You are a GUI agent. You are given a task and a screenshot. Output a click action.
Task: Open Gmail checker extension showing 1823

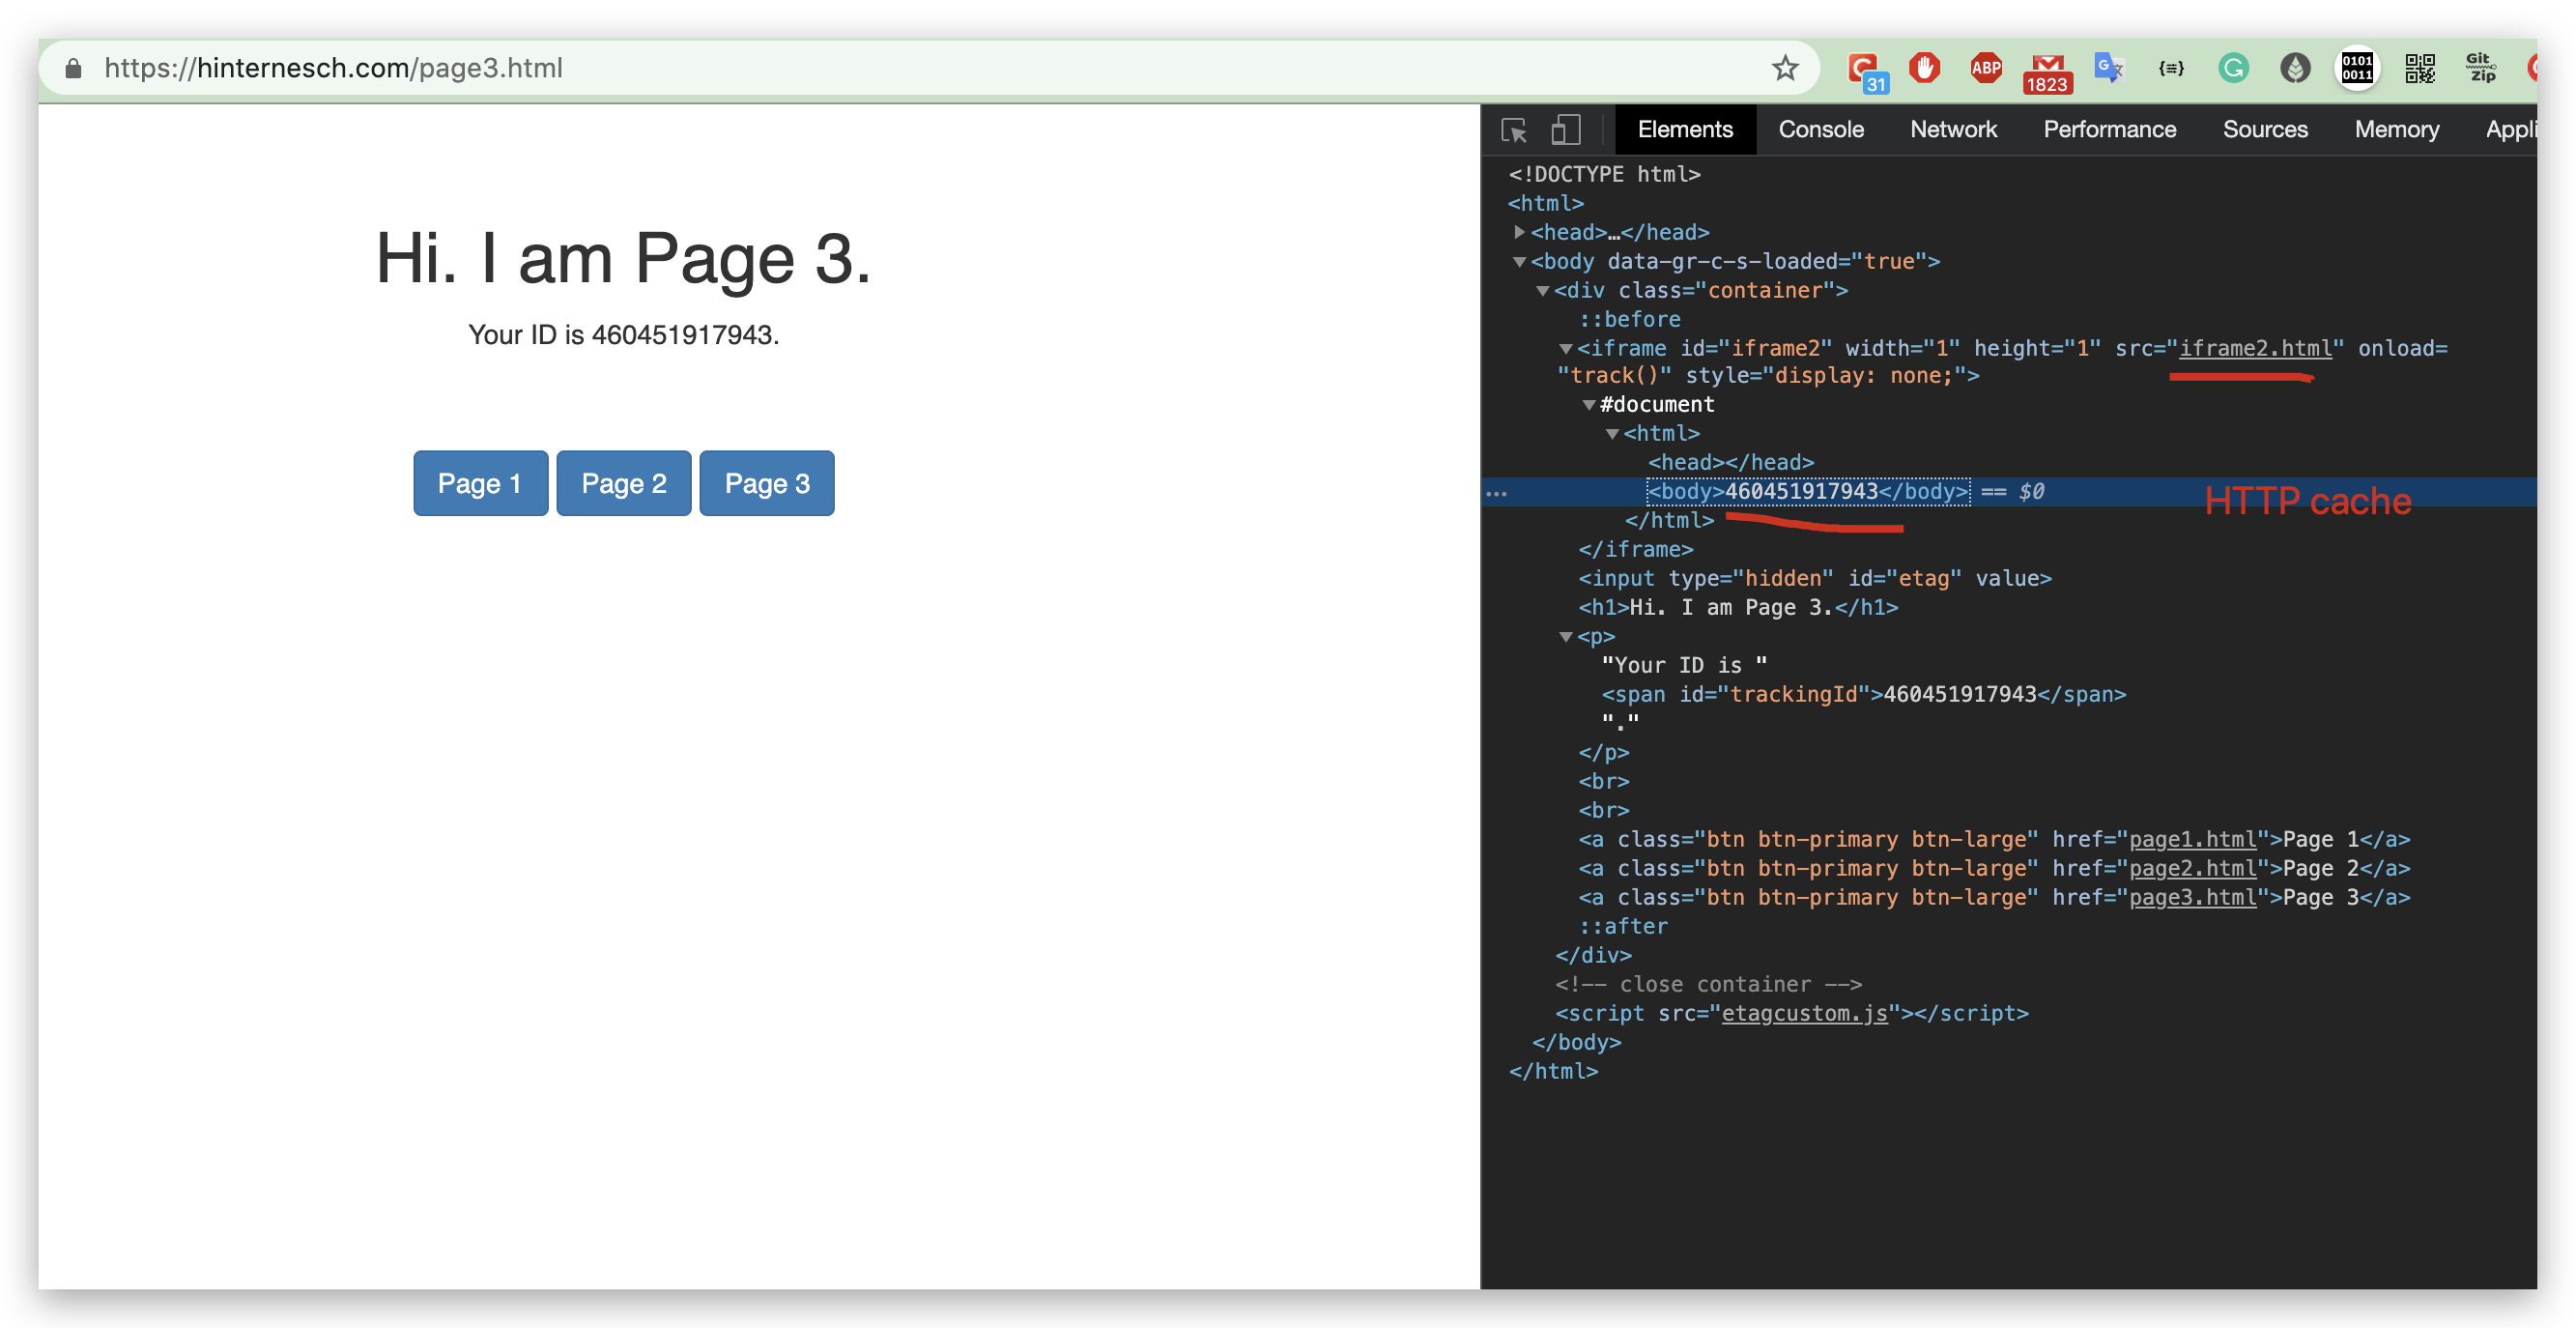(2047, 72)
